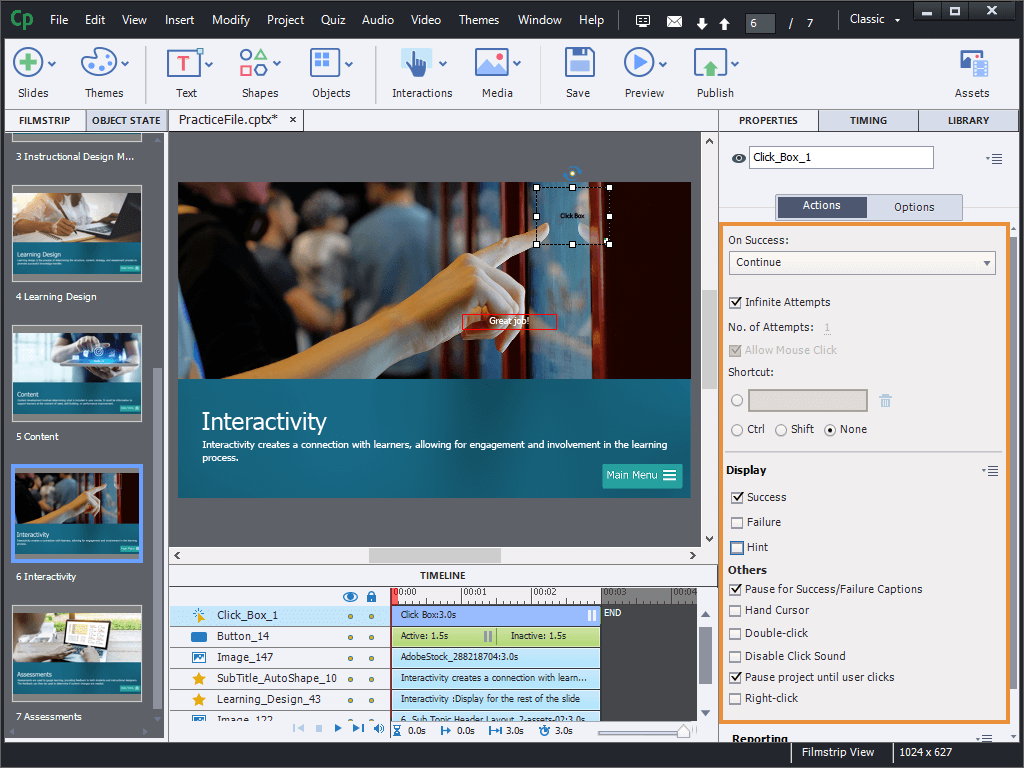1024x768 pixels.
Task: Open the Display section options menu
Action: [x=990, y=471]
